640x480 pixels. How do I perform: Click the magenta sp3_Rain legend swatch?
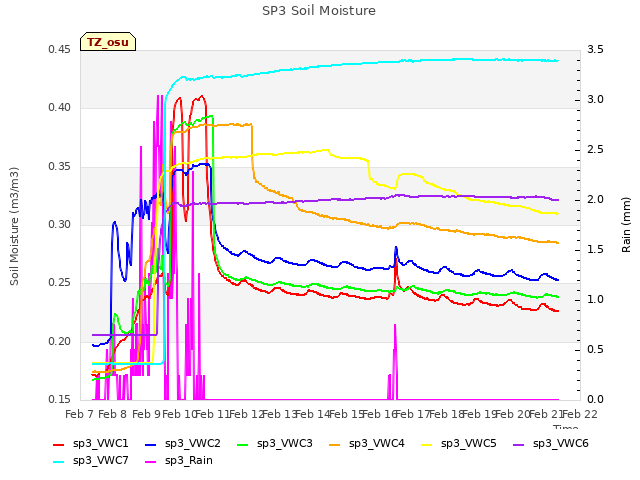tap(151, 462)
